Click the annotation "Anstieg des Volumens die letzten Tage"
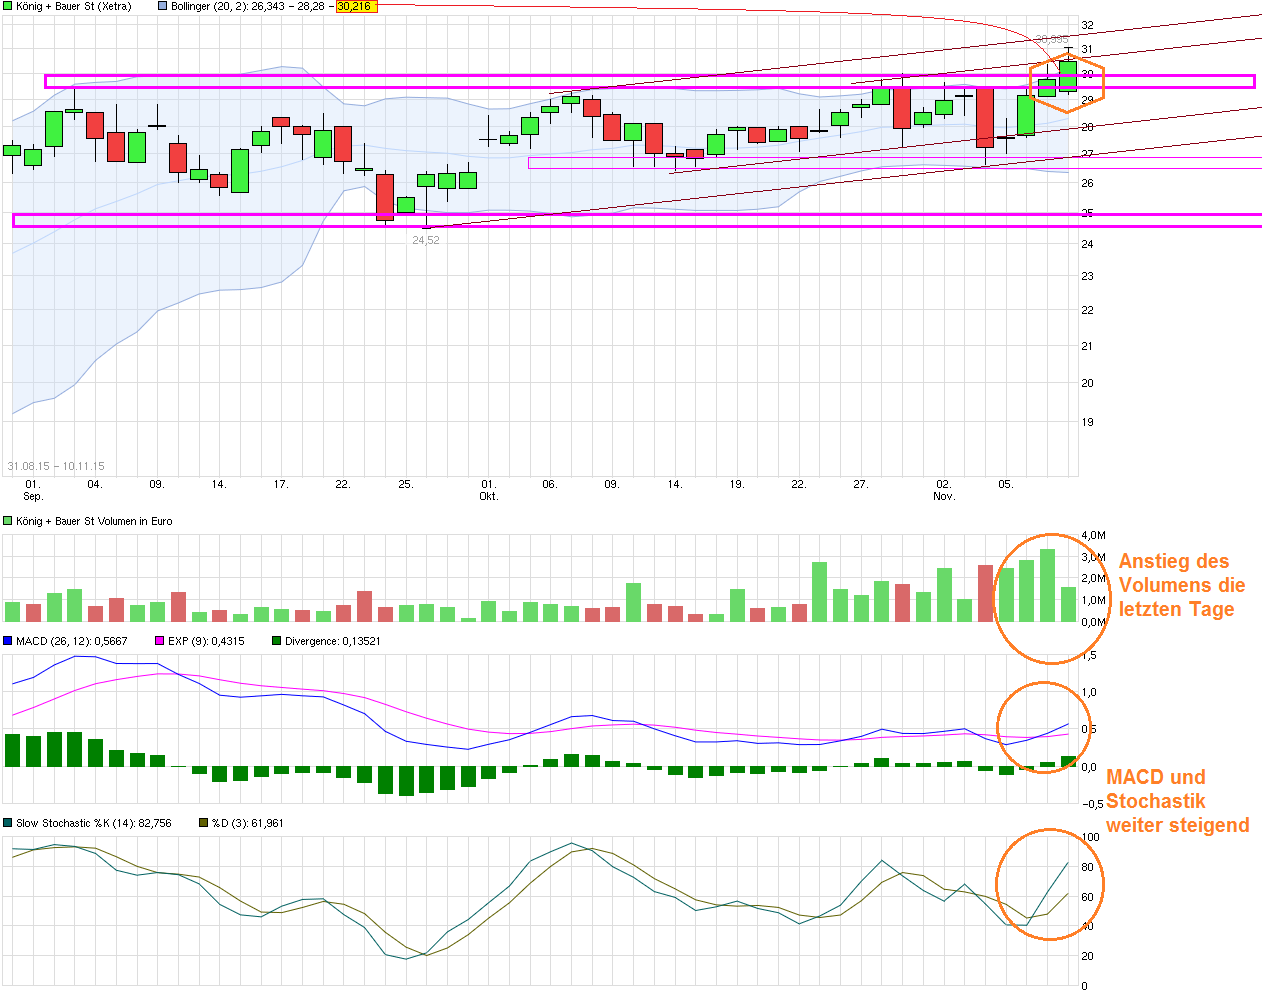Image resolution: width=1262 pixels, height=997 pixels. [1178, 585]
